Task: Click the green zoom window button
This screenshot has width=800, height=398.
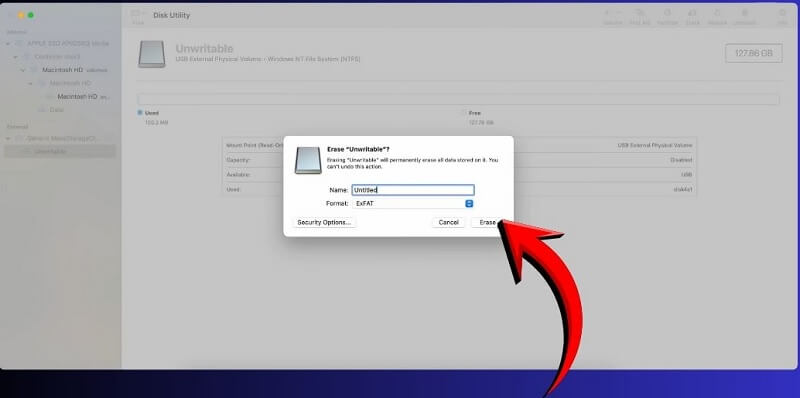Action: tap(31, 15)
